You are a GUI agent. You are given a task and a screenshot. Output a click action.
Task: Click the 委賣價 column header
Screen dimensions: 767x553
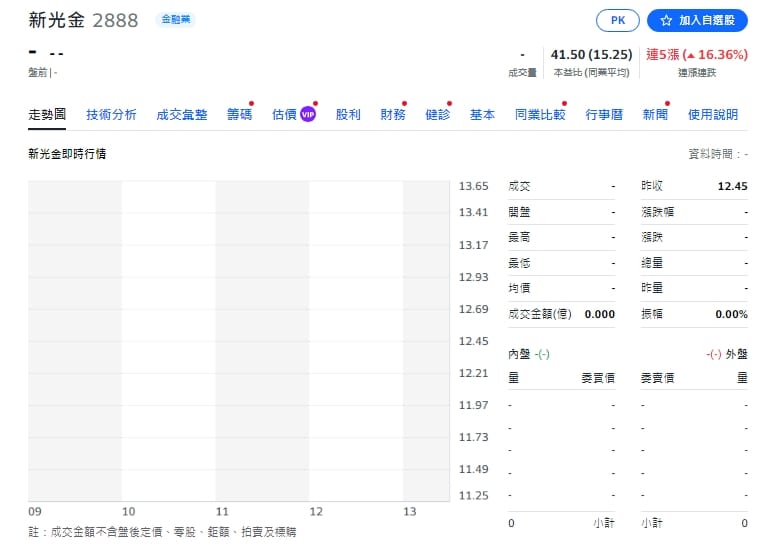pyautogui.click(x=657, y=377)
